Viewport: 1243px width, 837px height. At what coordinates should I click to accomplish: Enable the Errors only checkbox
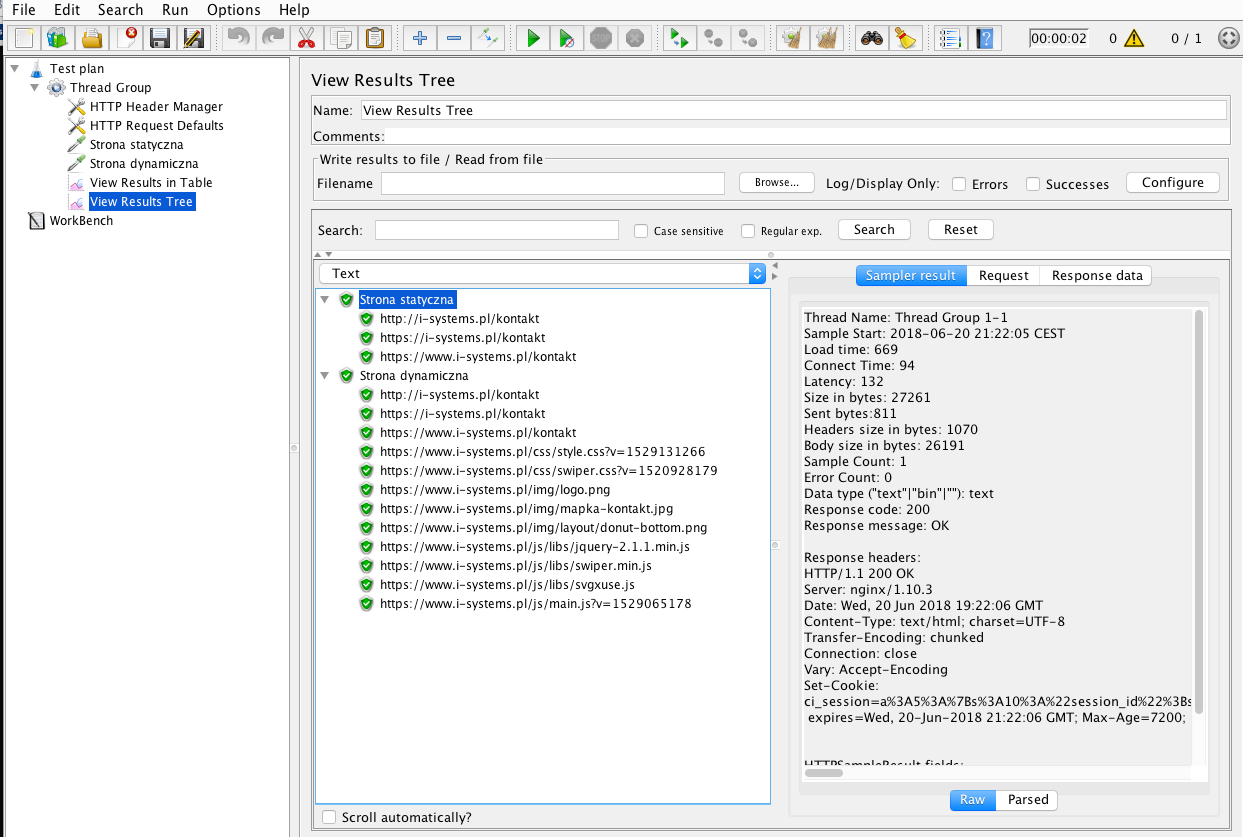[x=959, y=184]
